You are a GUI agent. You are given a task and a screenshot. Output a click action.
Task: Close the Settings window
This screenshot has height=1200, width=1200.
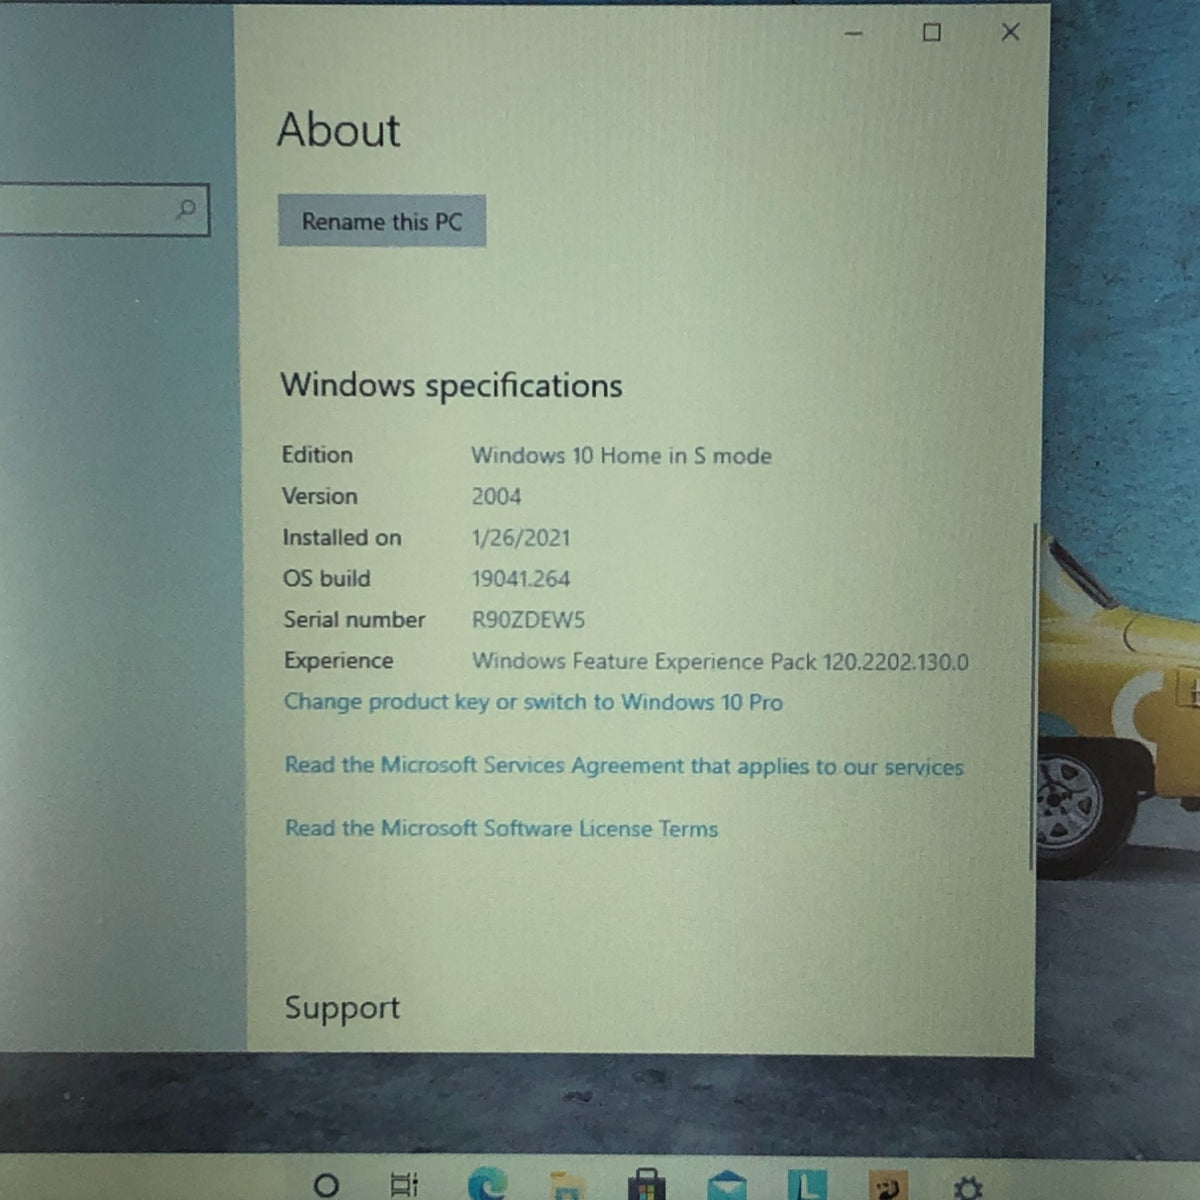(x=1010, y=32)
